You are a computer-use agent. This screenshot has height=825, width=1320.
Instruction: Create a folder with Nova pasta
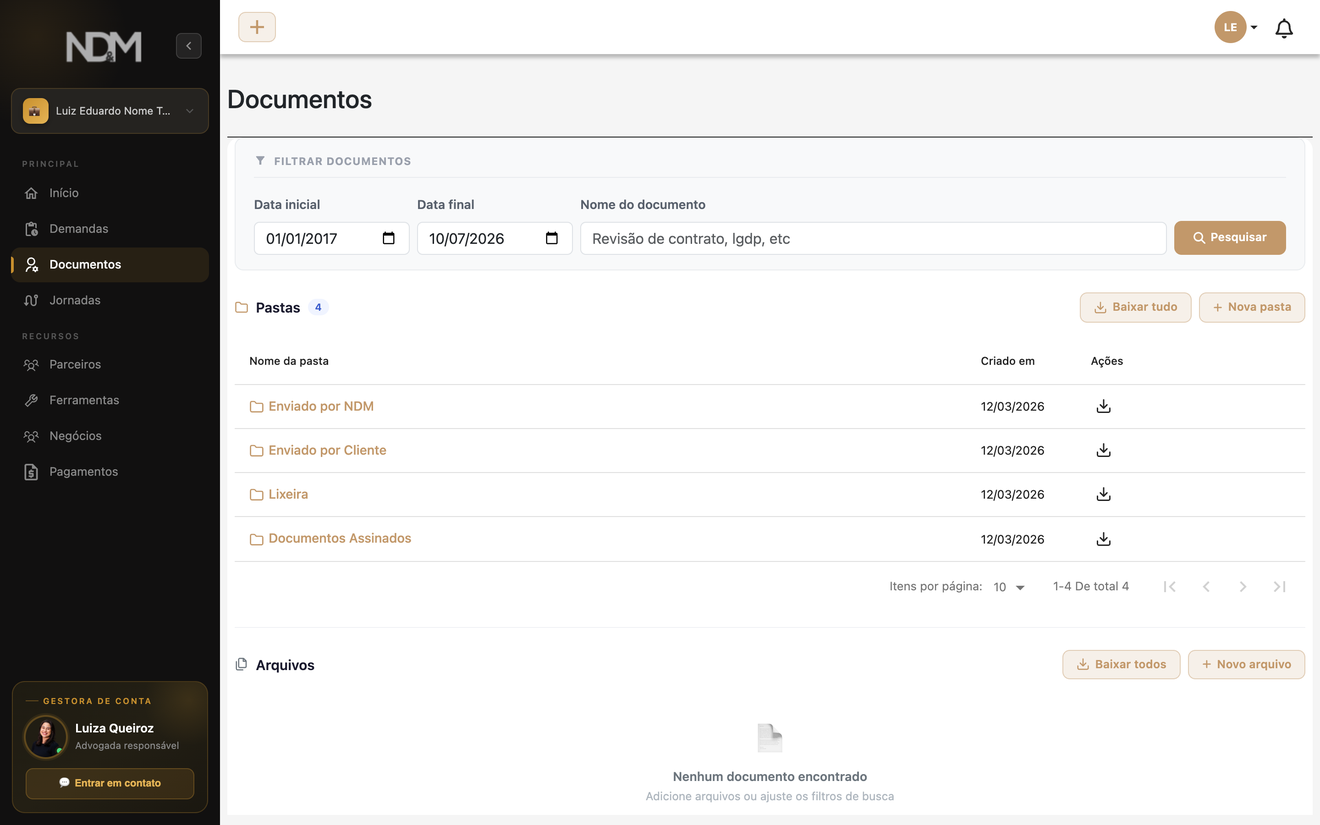[x=1252, y=307]
